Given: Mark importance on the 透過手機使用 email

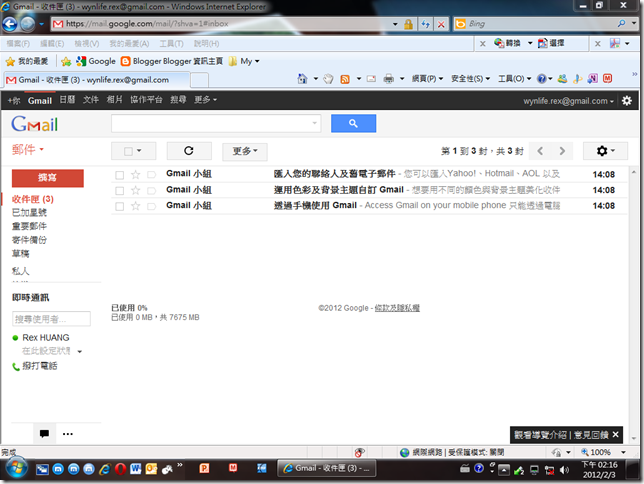Looking at the screenshot, I should [x=152, y=206].
